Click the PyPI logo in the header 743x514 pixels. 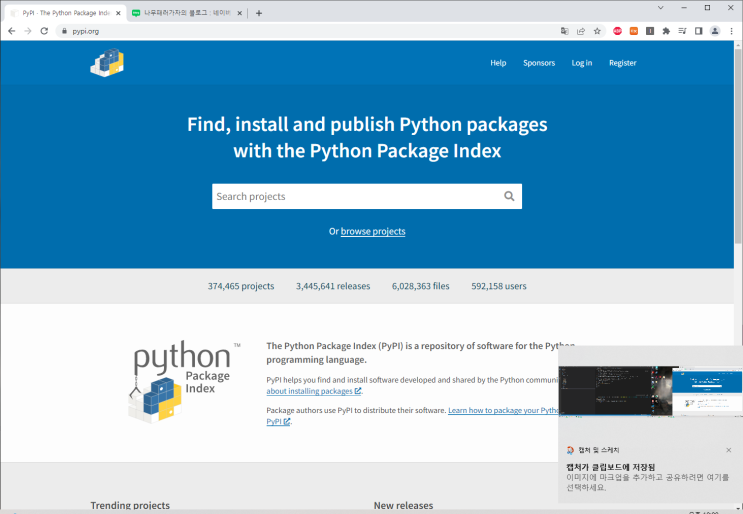107,62
